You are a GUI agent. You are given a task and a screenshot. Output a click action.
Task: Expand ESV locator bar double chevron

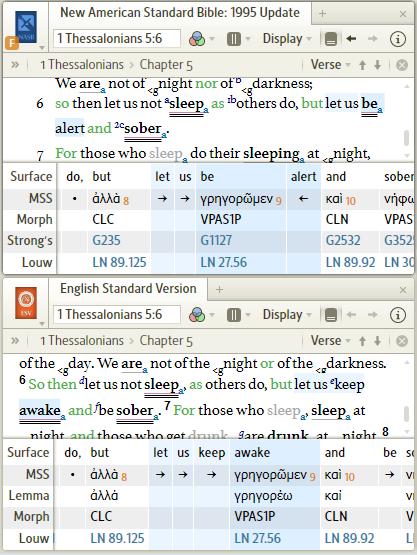[x=15, y=341]
